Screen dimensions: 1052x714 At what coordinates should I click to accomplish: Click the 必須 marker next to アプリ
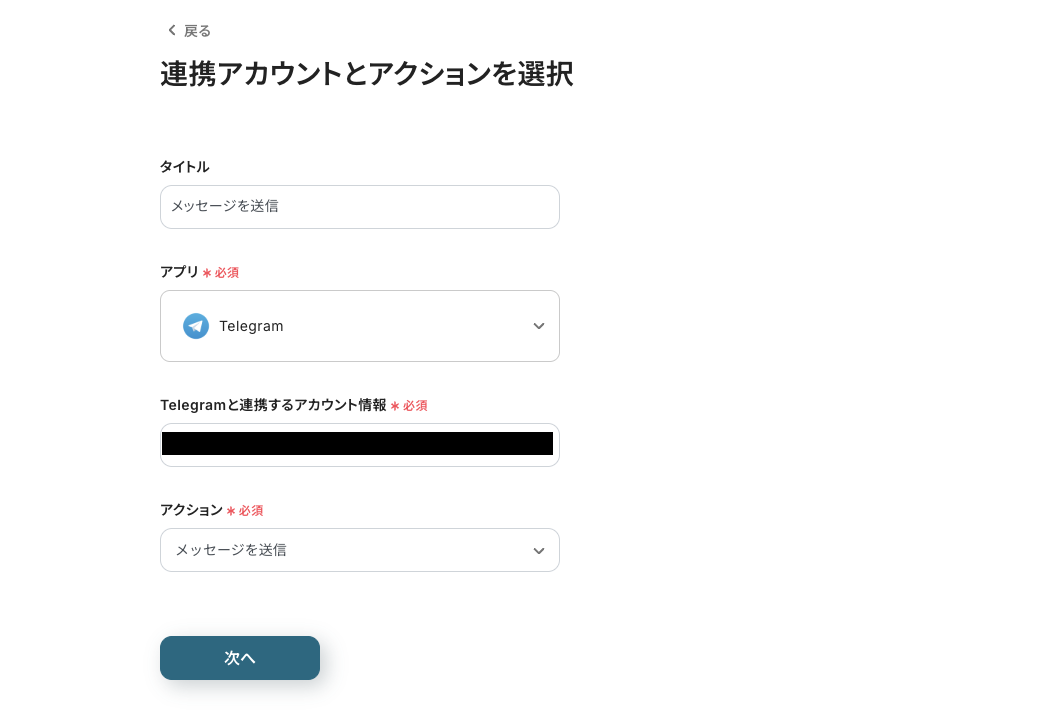(227, 273)
